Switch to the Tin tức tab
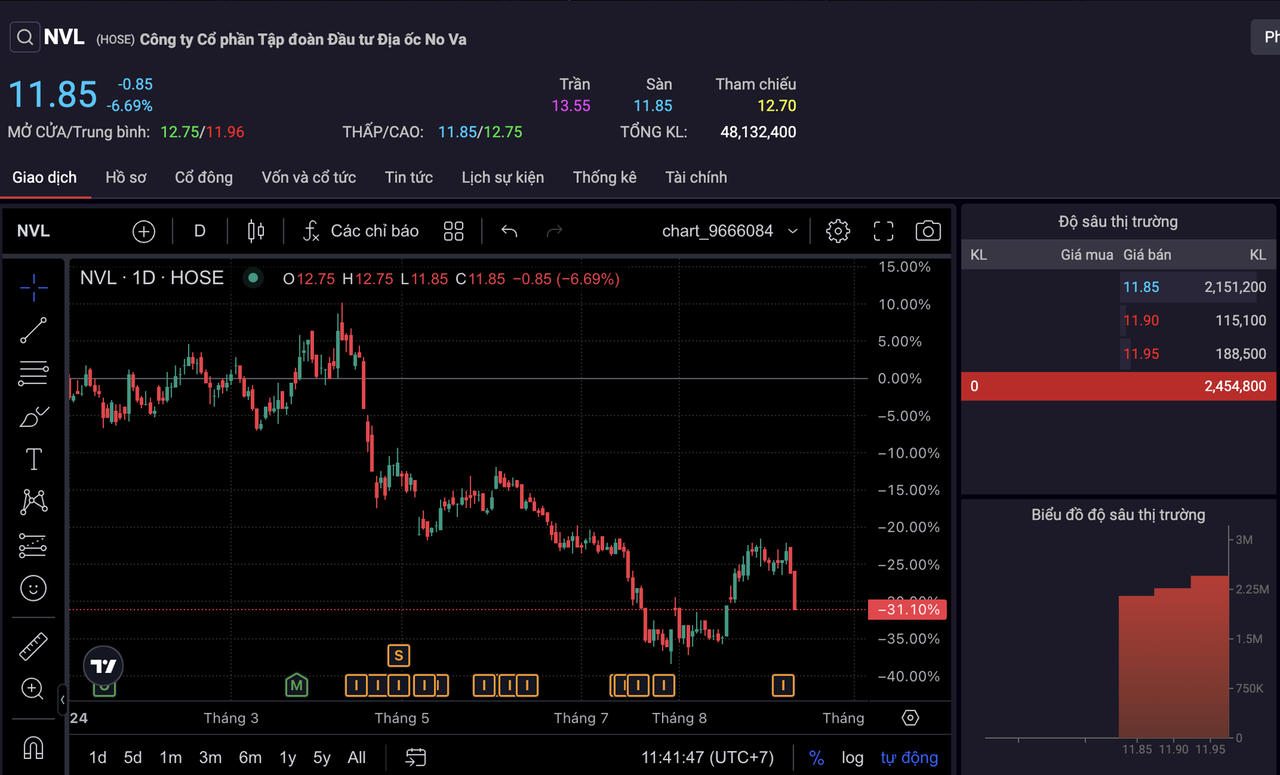This screenshot has width=1280, height=775. (408, 177)
